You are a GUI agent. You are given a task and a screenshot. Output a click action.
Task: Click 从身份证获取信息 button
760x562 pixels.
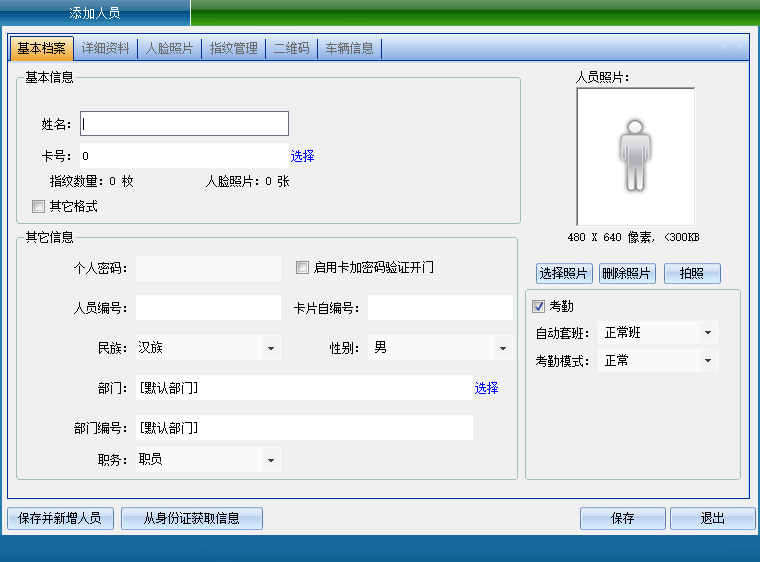point(191,518)
